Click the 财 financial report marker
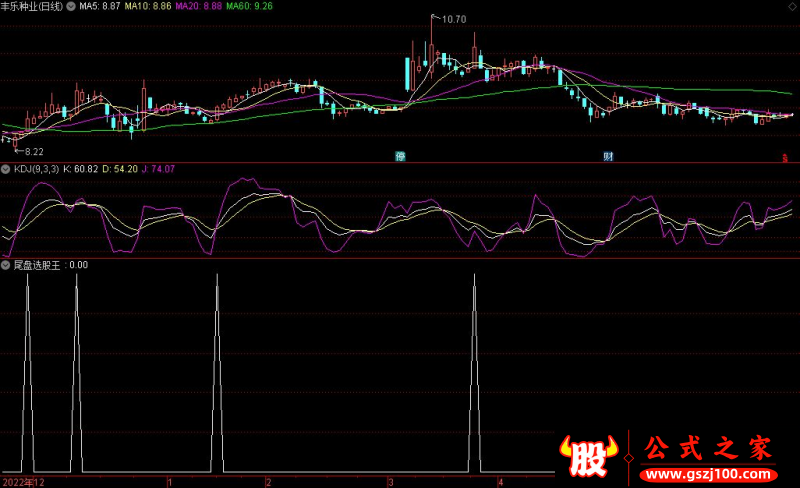The image size is (800, 488). [607, 157]
